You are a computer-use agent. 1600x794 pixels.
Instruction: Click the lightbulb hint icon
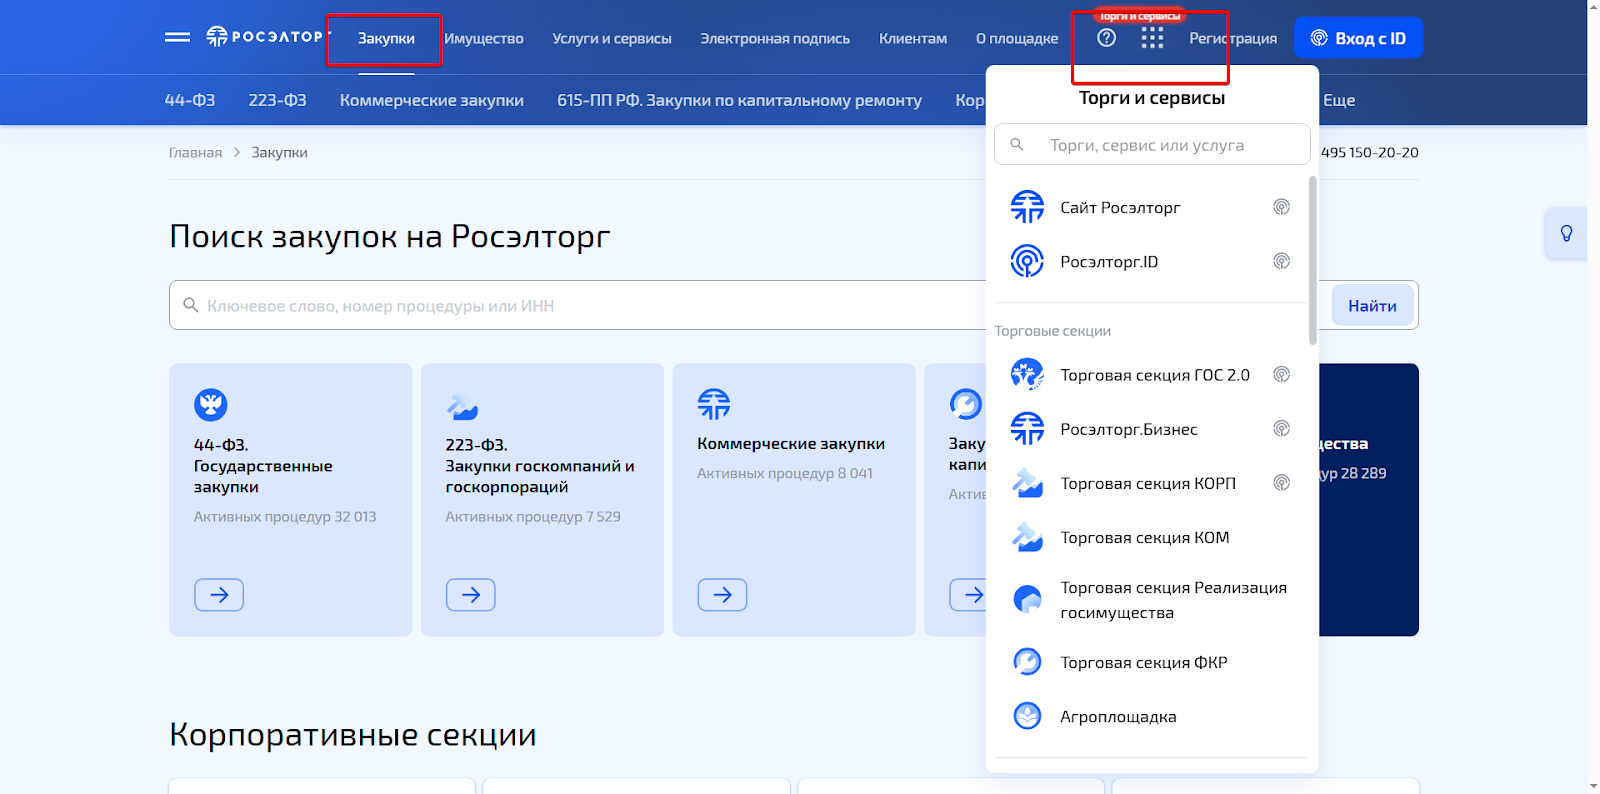click(1566, 233)
